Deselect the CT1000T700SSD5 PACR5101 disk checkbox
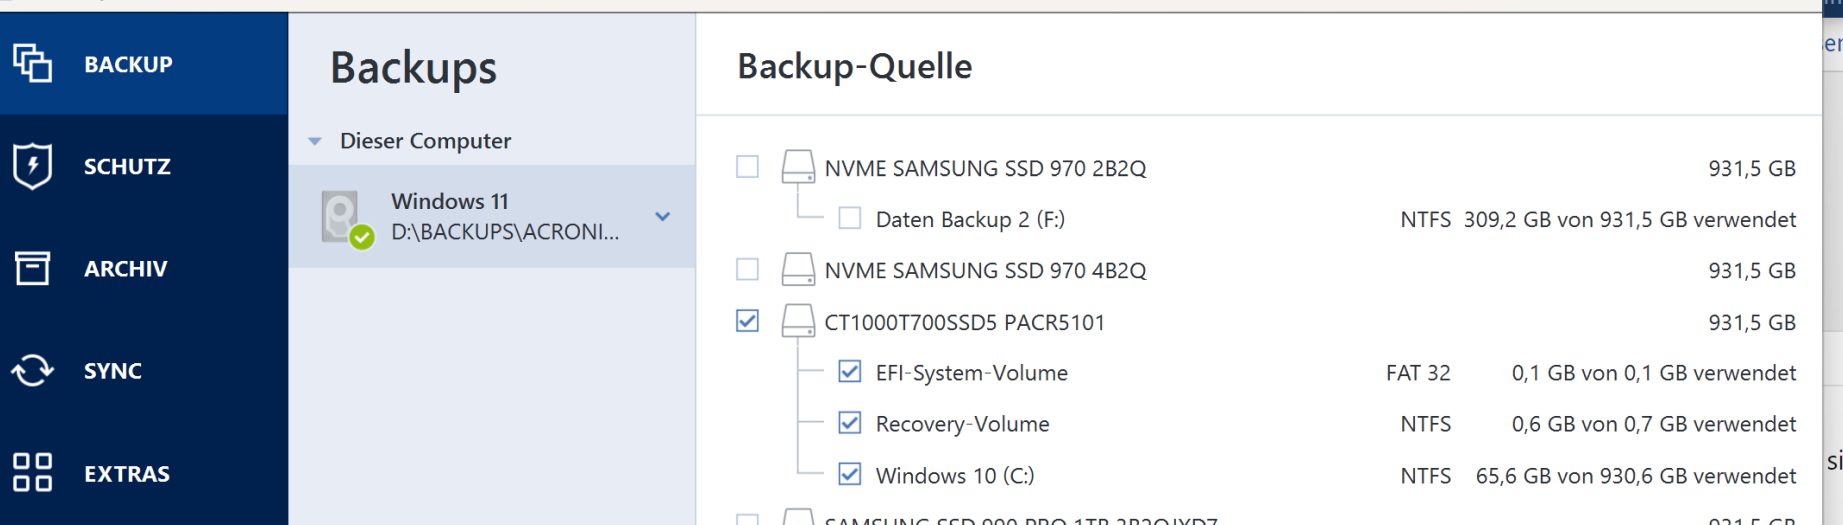The image size is (1843, 525). [x=747, y=321]
